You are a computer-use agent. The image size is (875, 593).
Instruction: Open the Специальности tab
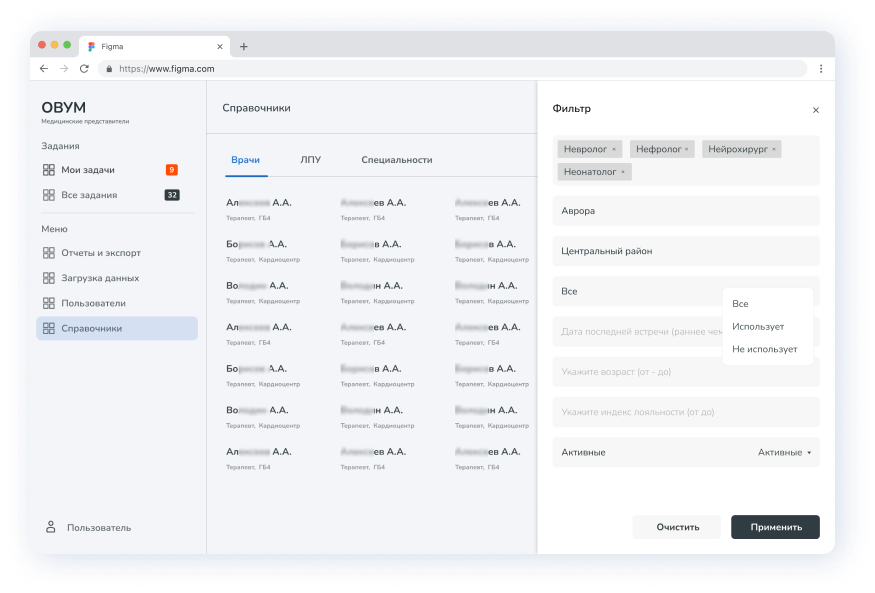click(396, 159)
